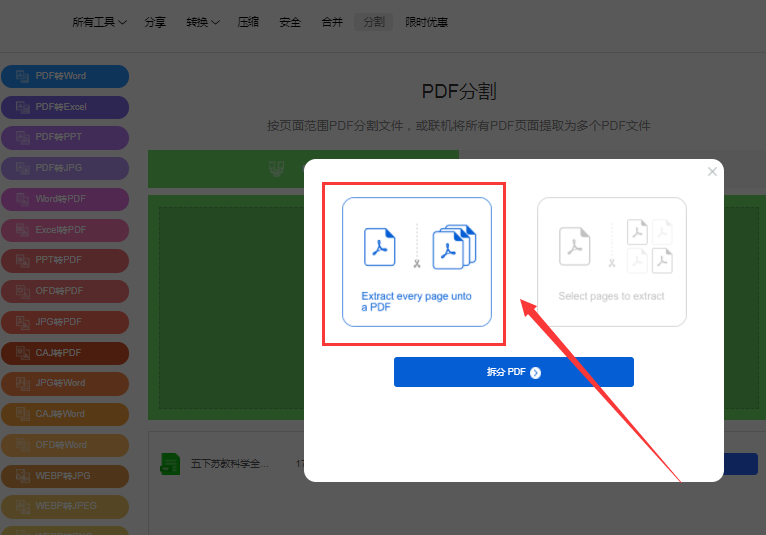Click the PDF转Word sidebar icon
This screenshot has width=766, height=535.
click(x=22, y=76)
